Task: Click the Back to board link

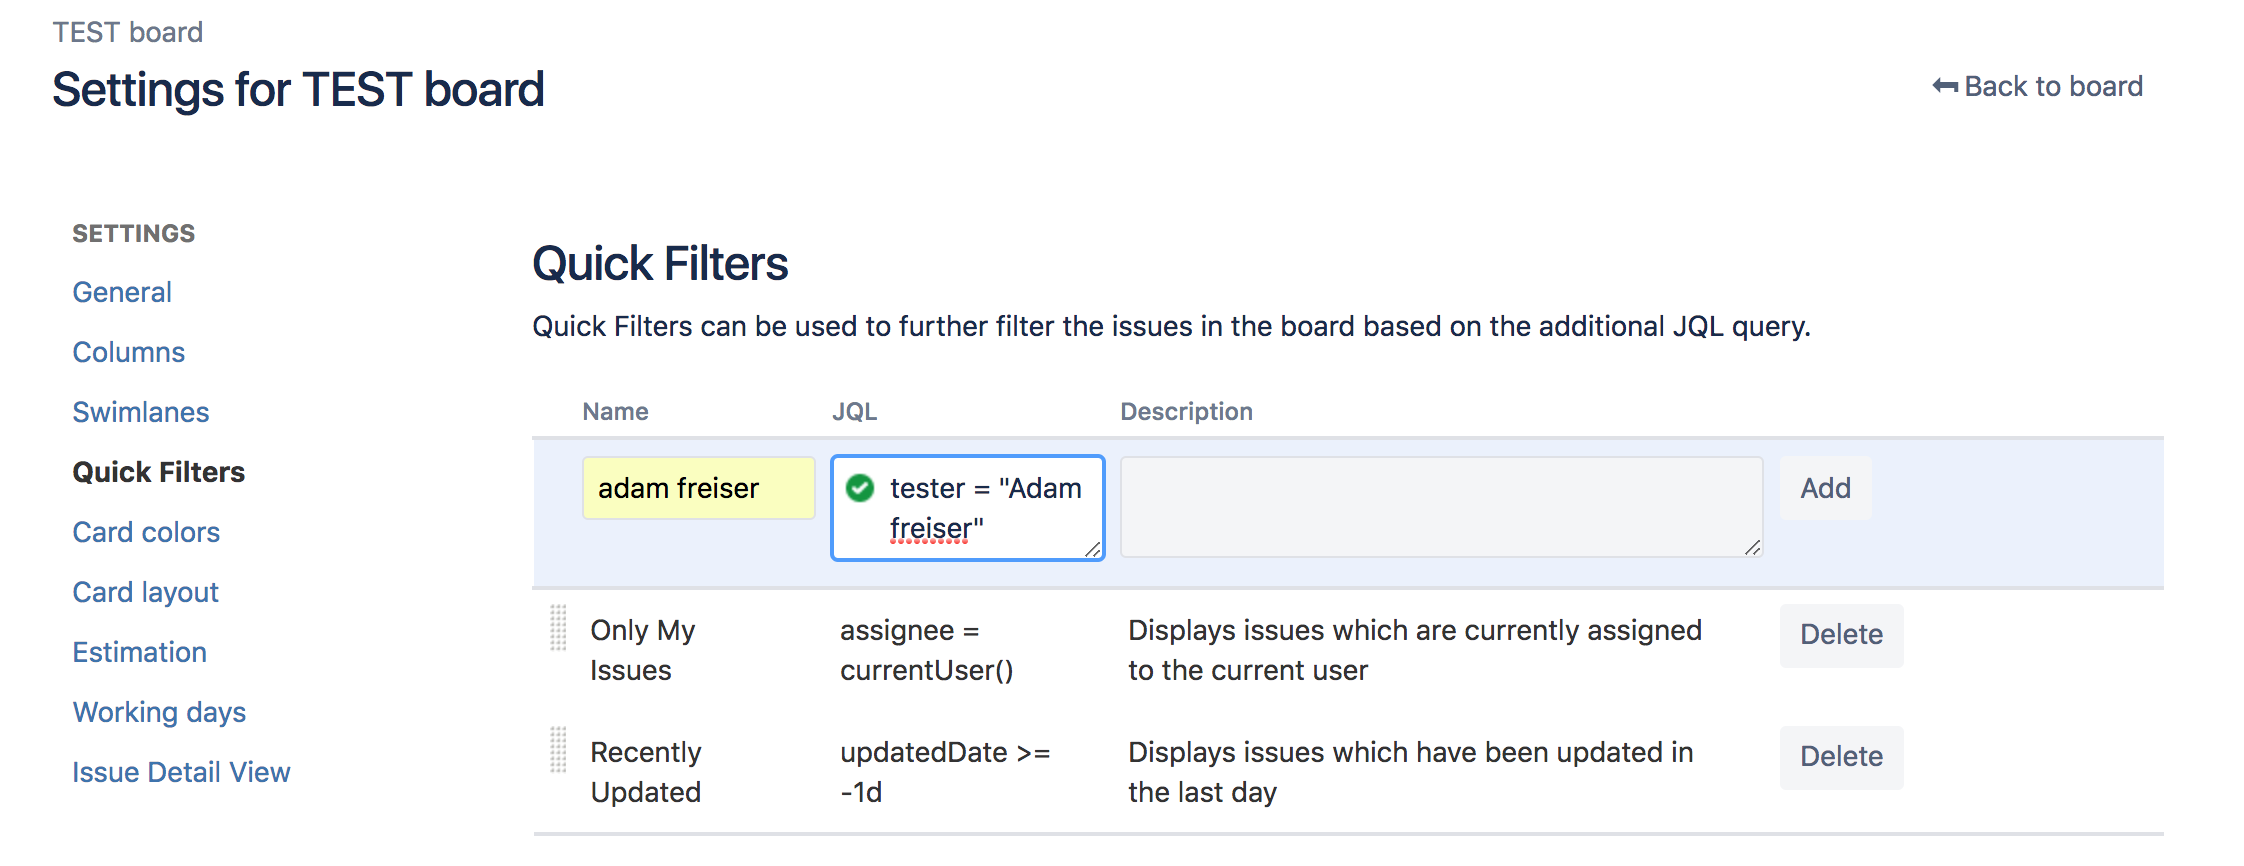Action: click(2052, 86)
